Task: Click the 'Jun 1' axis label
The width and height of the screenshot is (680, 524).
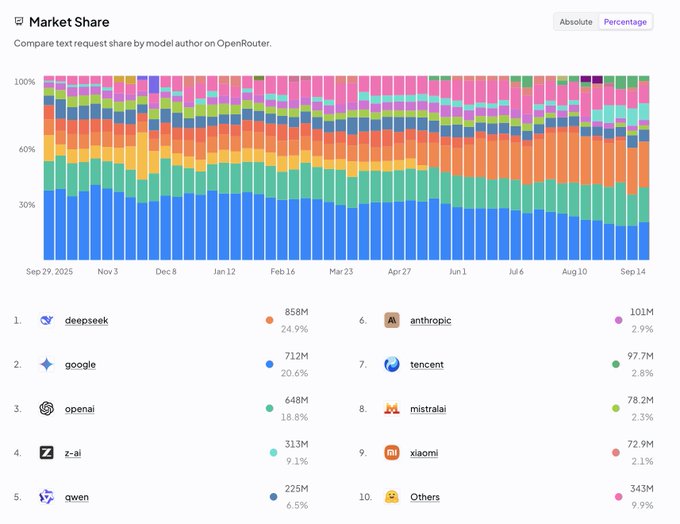Action: click(x=458, y=272)
